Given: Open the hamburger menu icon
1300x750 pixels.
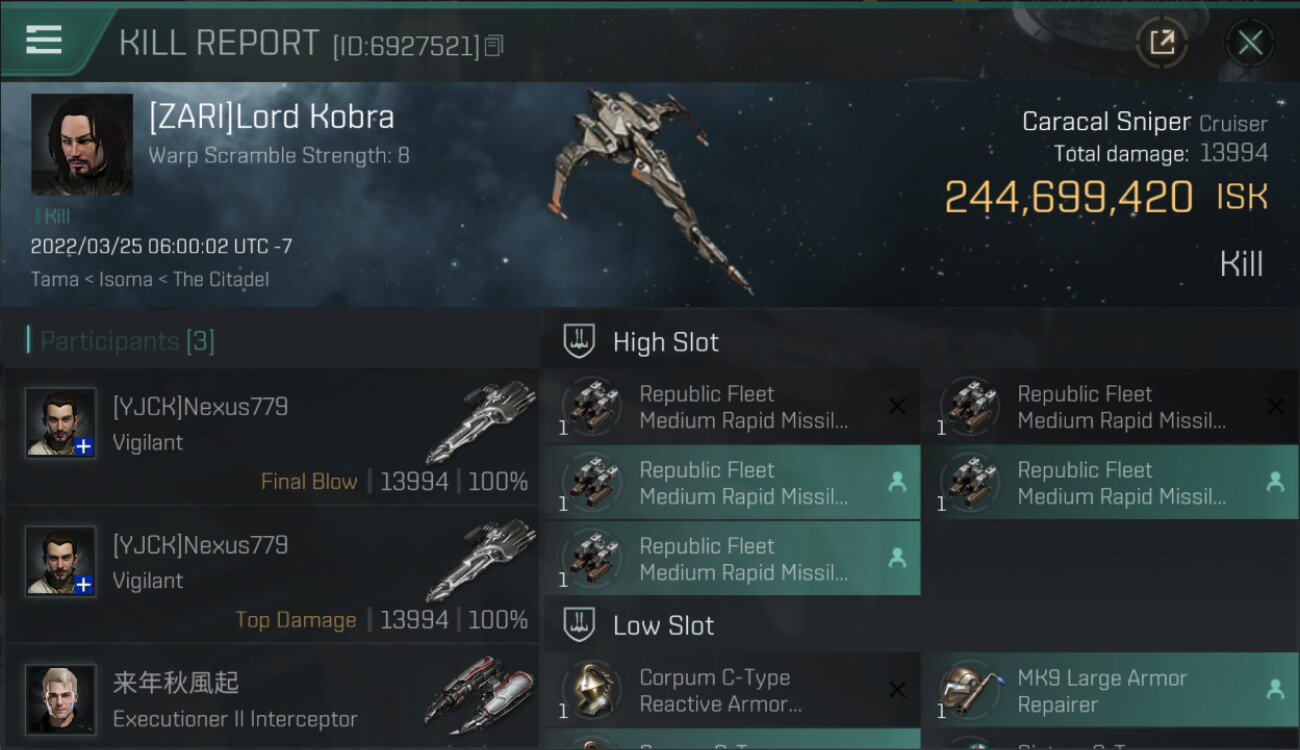Looking at the screenshot, I should (x=44, y=40).
